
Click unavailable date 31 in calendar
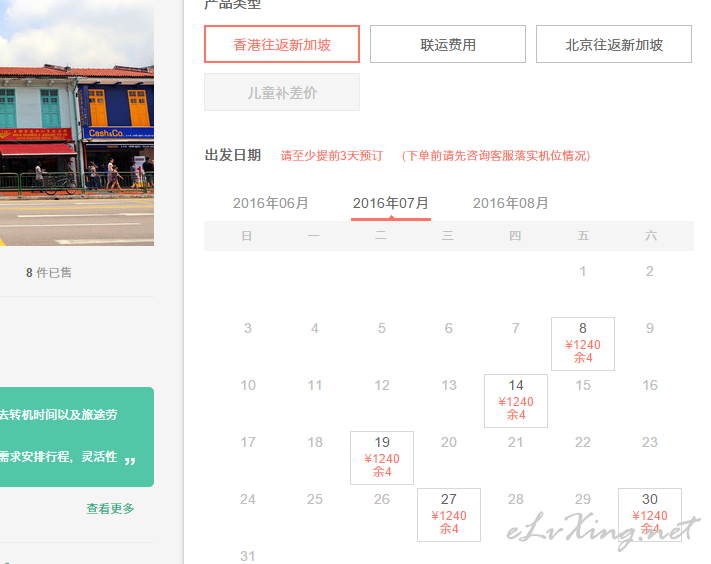(x=248, y=556)
